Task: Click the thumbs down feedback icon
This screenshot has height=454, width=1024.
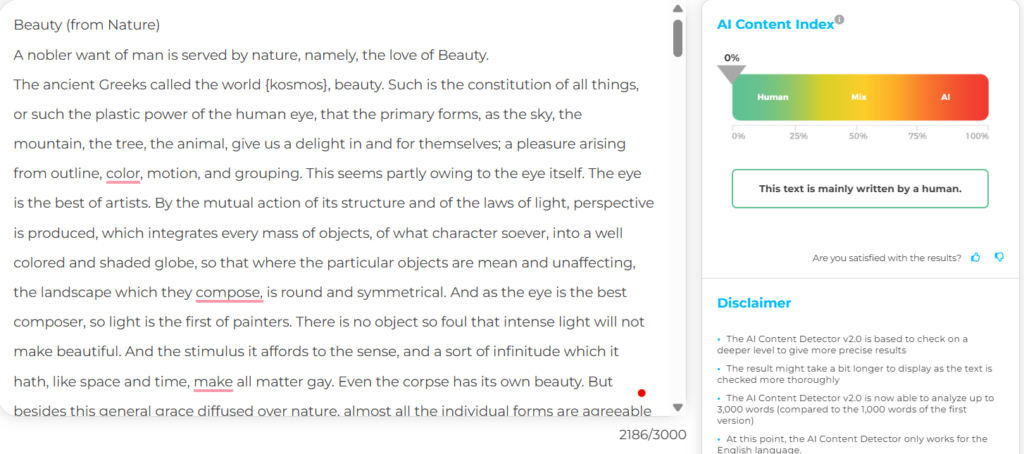Action: coord(999,257)
